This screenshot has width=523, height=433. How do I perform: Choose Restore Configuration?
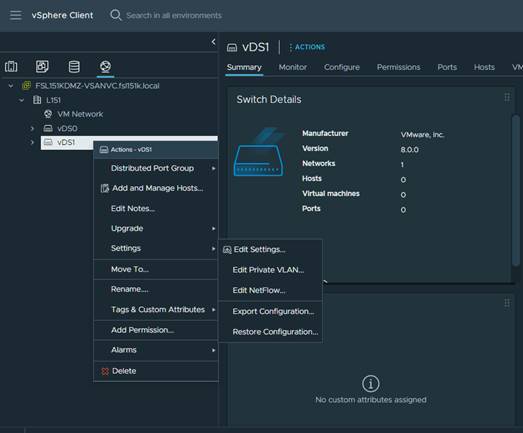pos(271,332)
